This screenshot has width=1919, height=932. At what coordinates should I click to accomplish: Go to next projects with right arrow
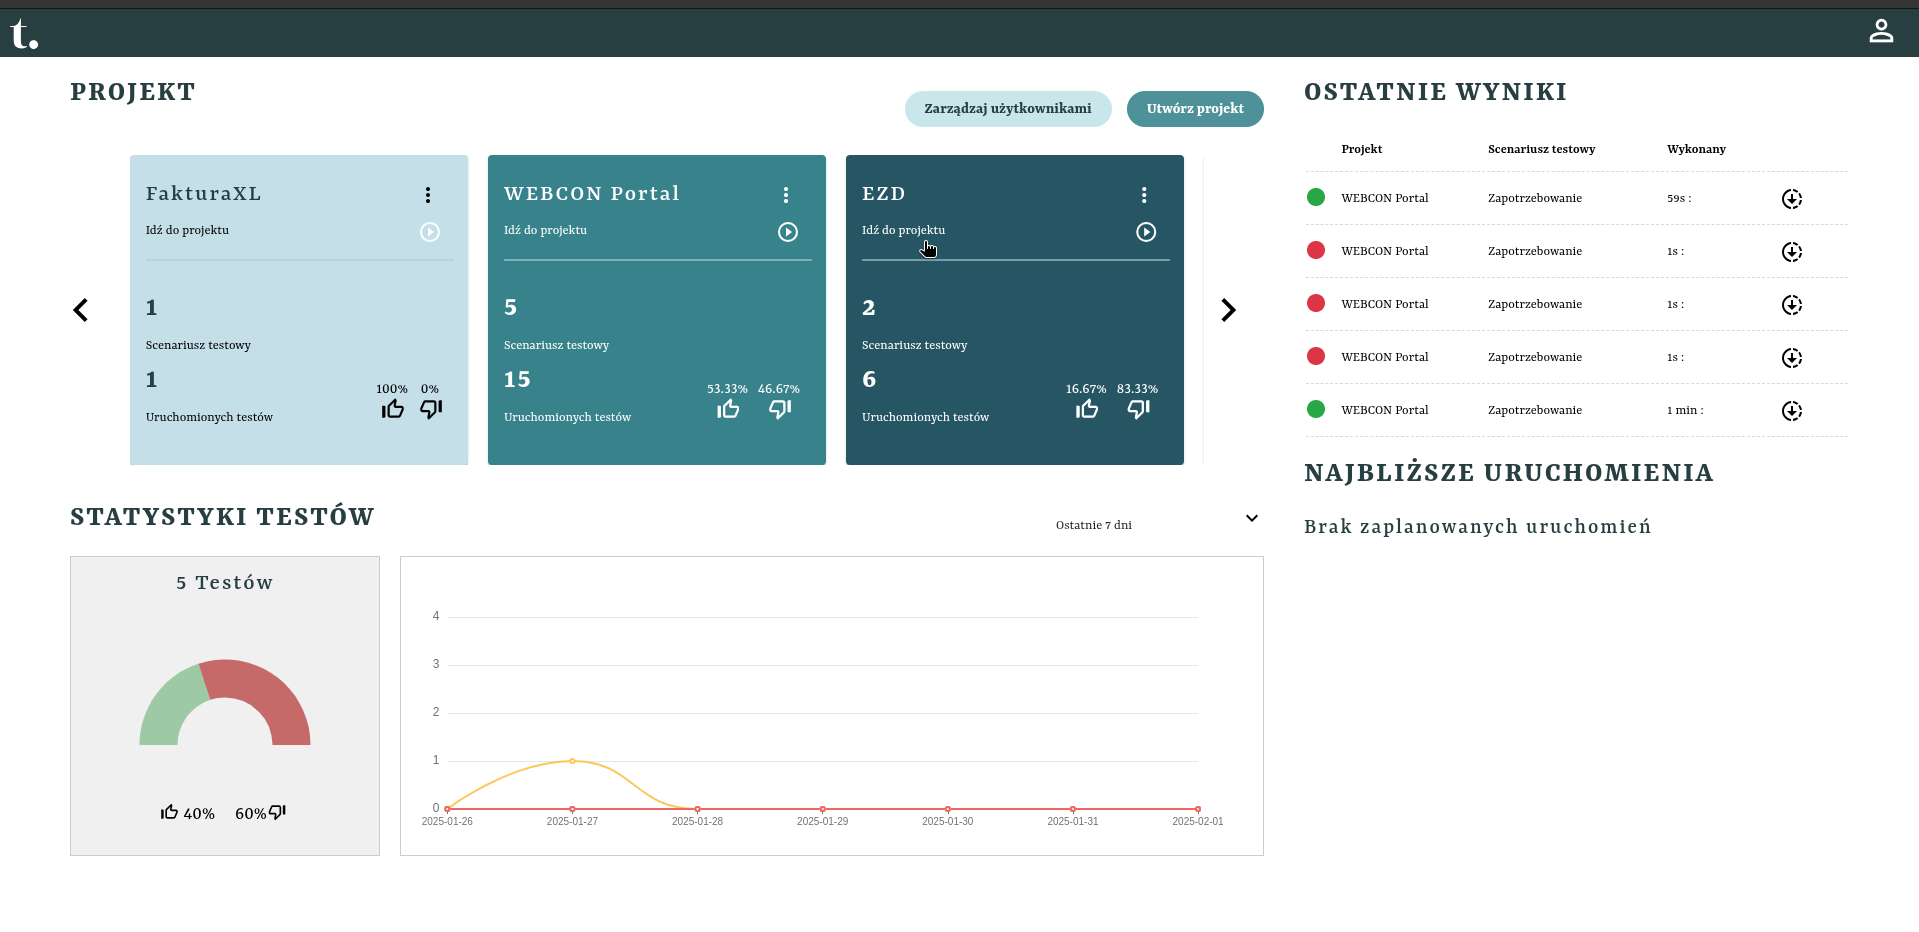click(1228, 310)
